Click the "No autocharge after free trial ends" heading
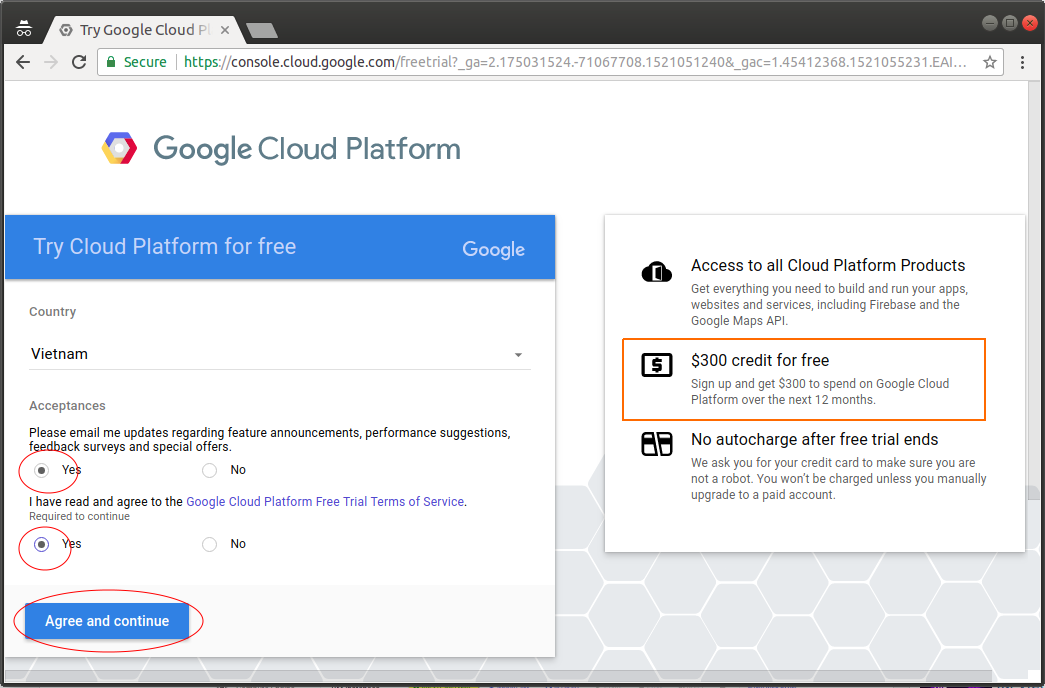The height and width of the screenshot is (688, 1045). point(814,439)
